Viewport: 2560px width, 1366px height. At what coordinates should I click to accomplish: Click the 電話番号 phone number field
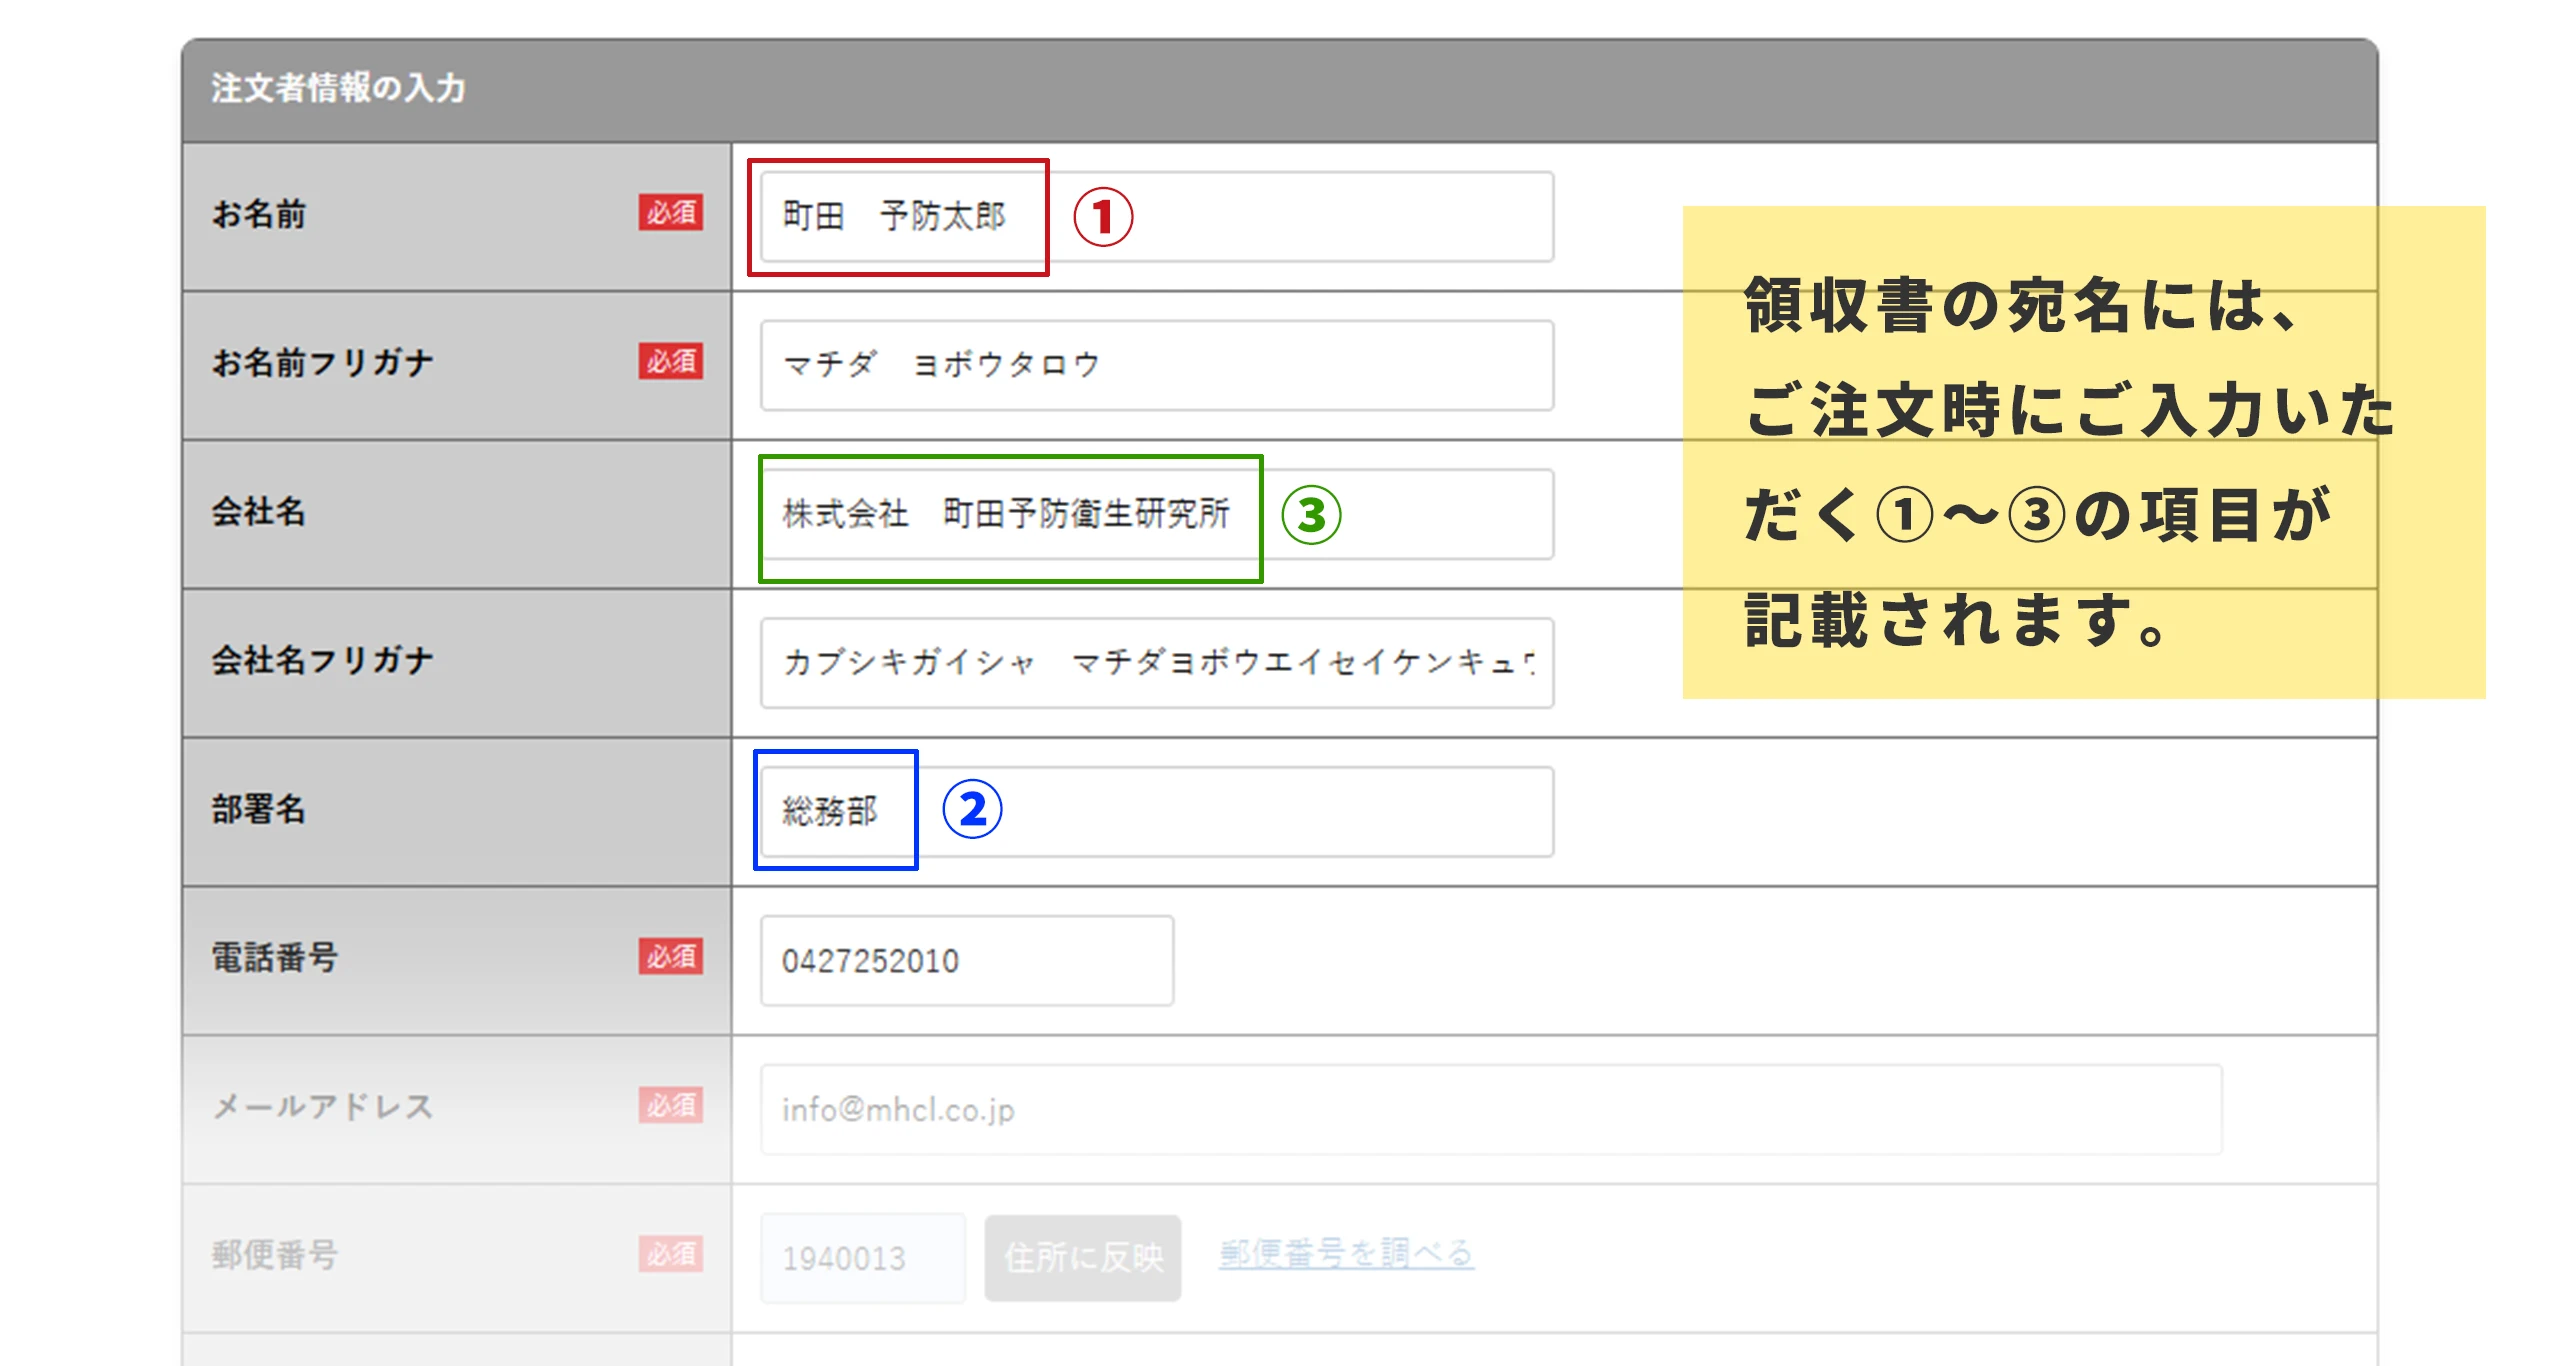(966, 960)
